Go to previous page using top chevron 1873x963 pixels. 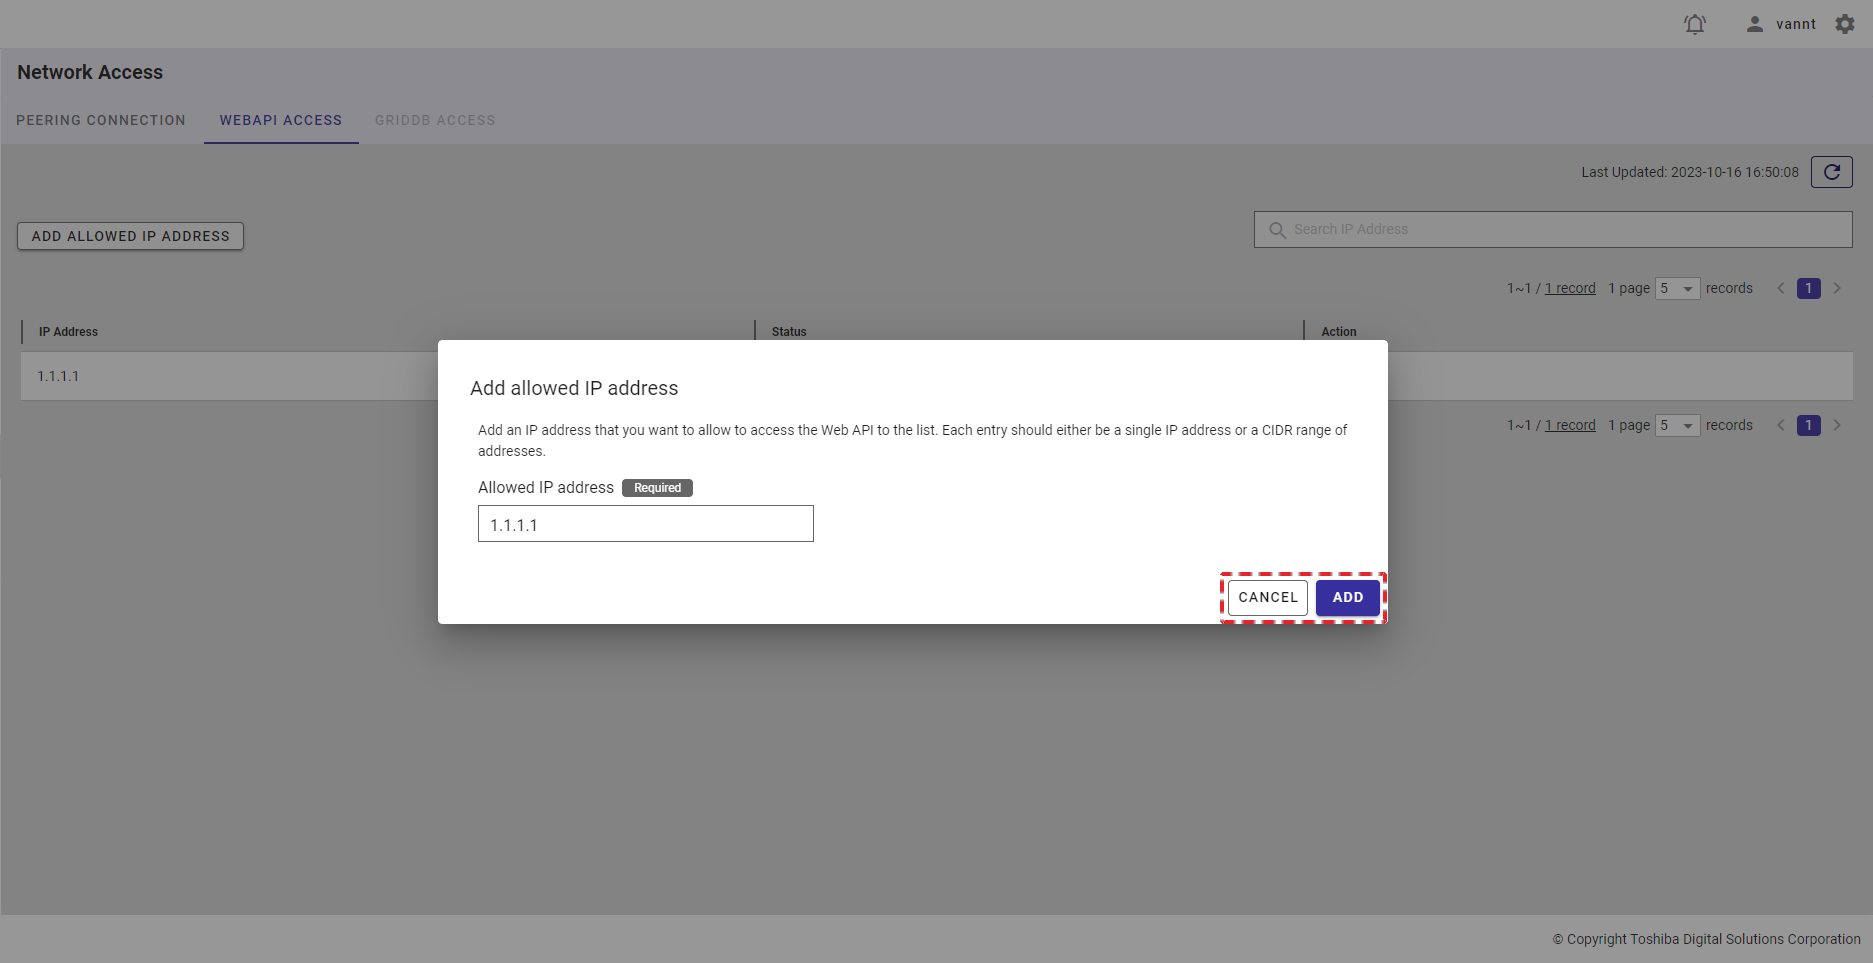tap(1780, 288)
